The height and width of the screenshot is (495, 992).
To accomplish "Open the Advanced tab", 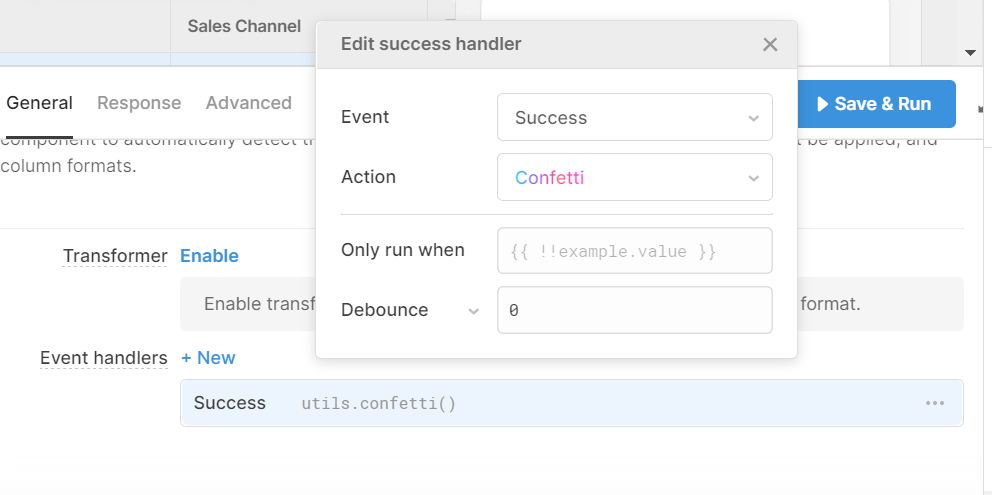I will (249, 103).
